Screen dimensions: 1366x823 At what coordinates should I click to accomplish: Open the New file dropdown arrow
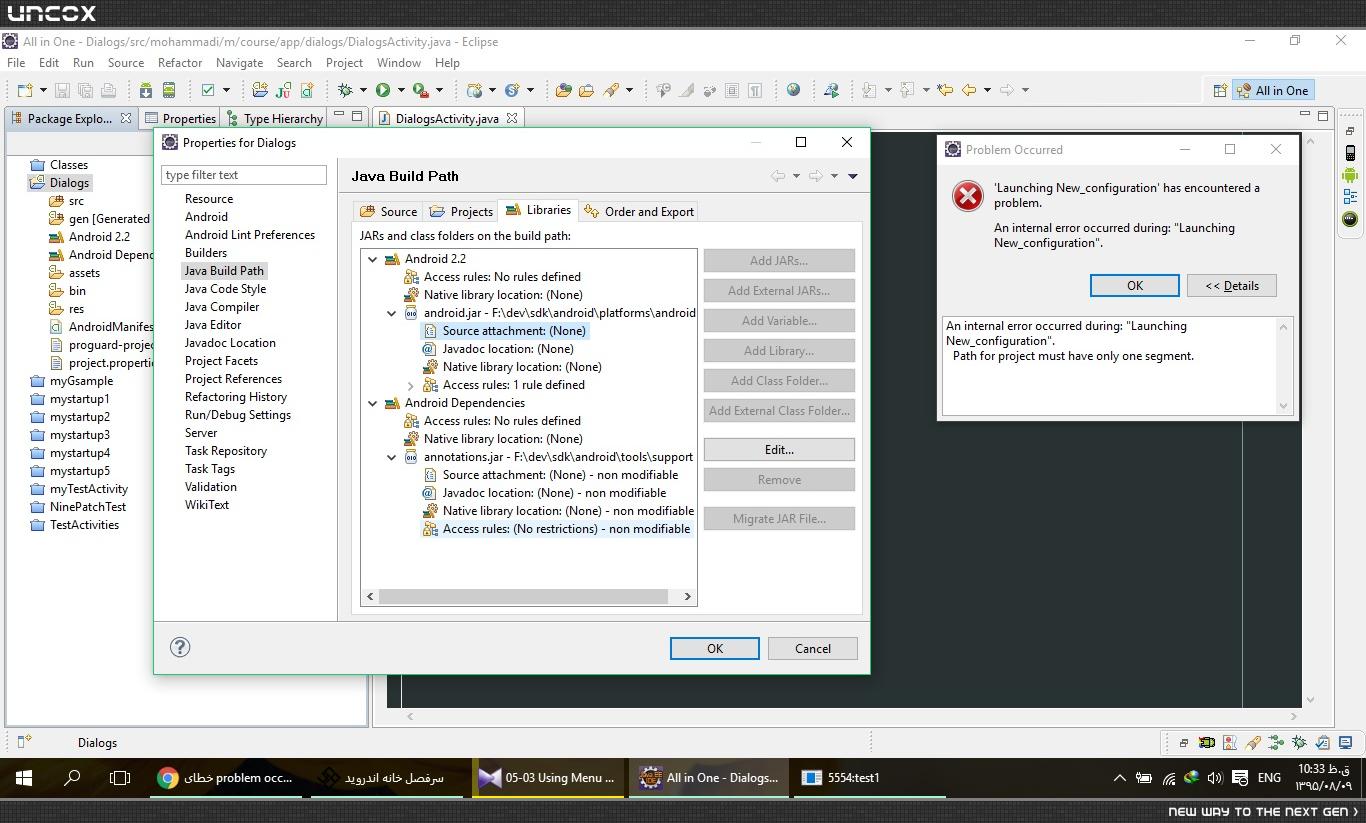[x=41, y=90]
